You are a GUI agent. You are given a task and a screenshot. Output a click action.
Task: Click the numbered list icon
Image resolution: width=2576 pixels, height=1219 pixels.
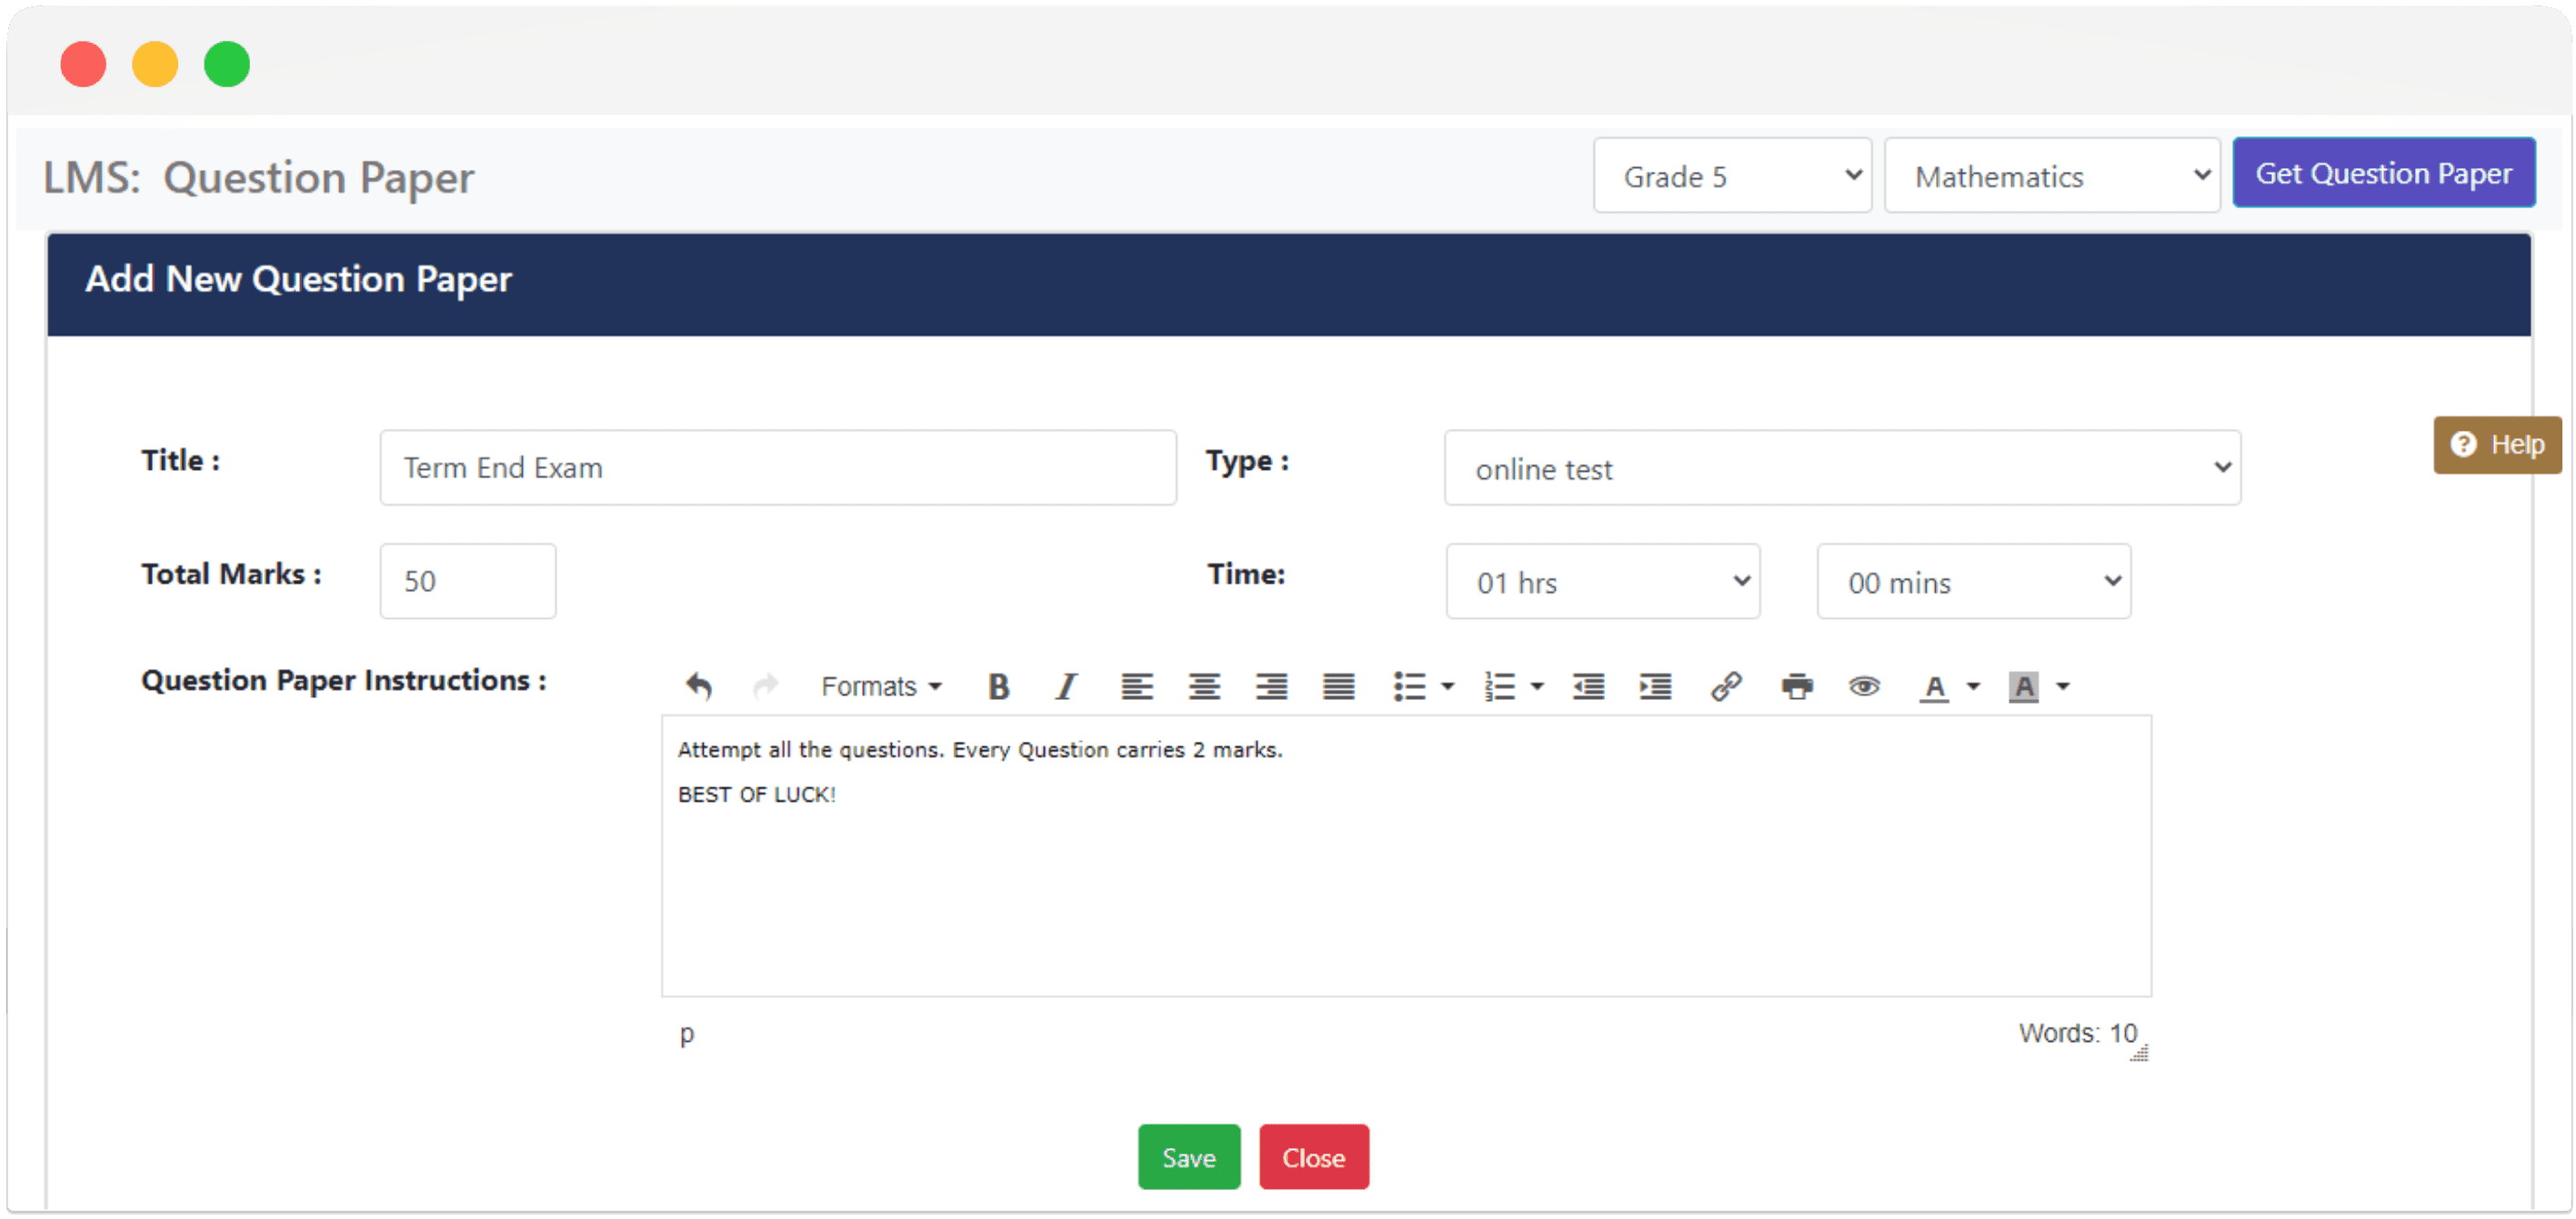1500,685
